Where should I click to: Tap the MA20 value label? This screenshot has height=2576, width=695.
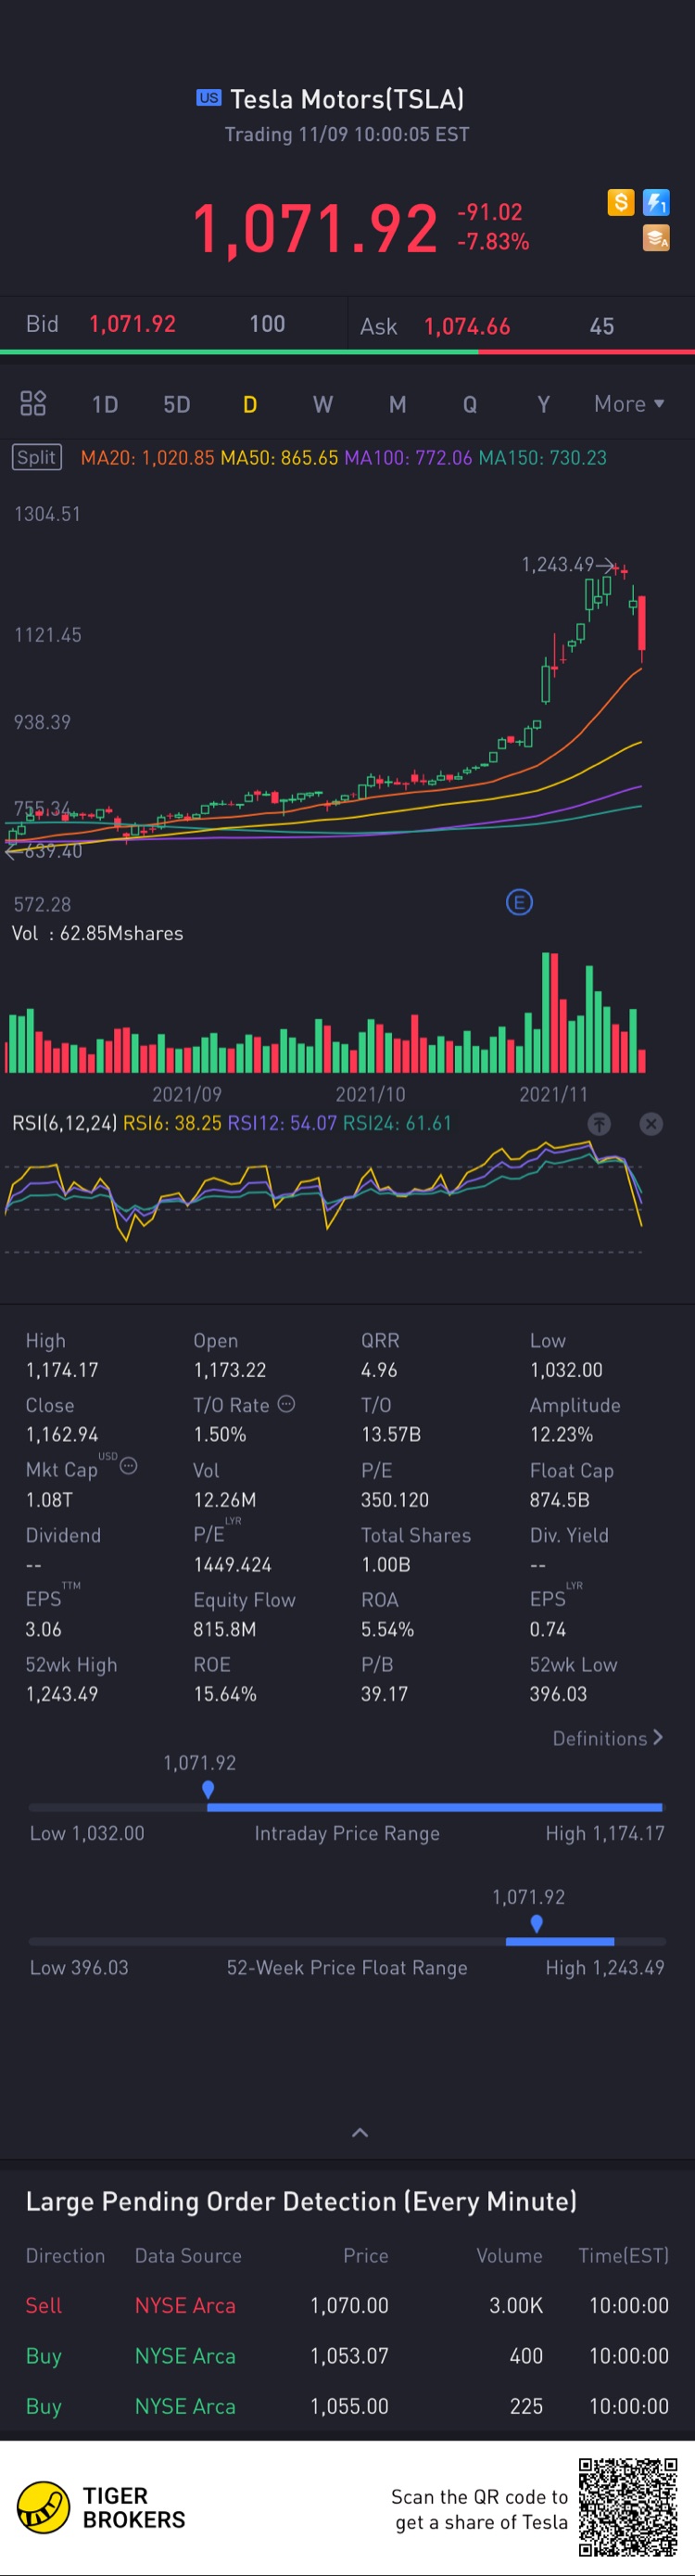point(147,458)
